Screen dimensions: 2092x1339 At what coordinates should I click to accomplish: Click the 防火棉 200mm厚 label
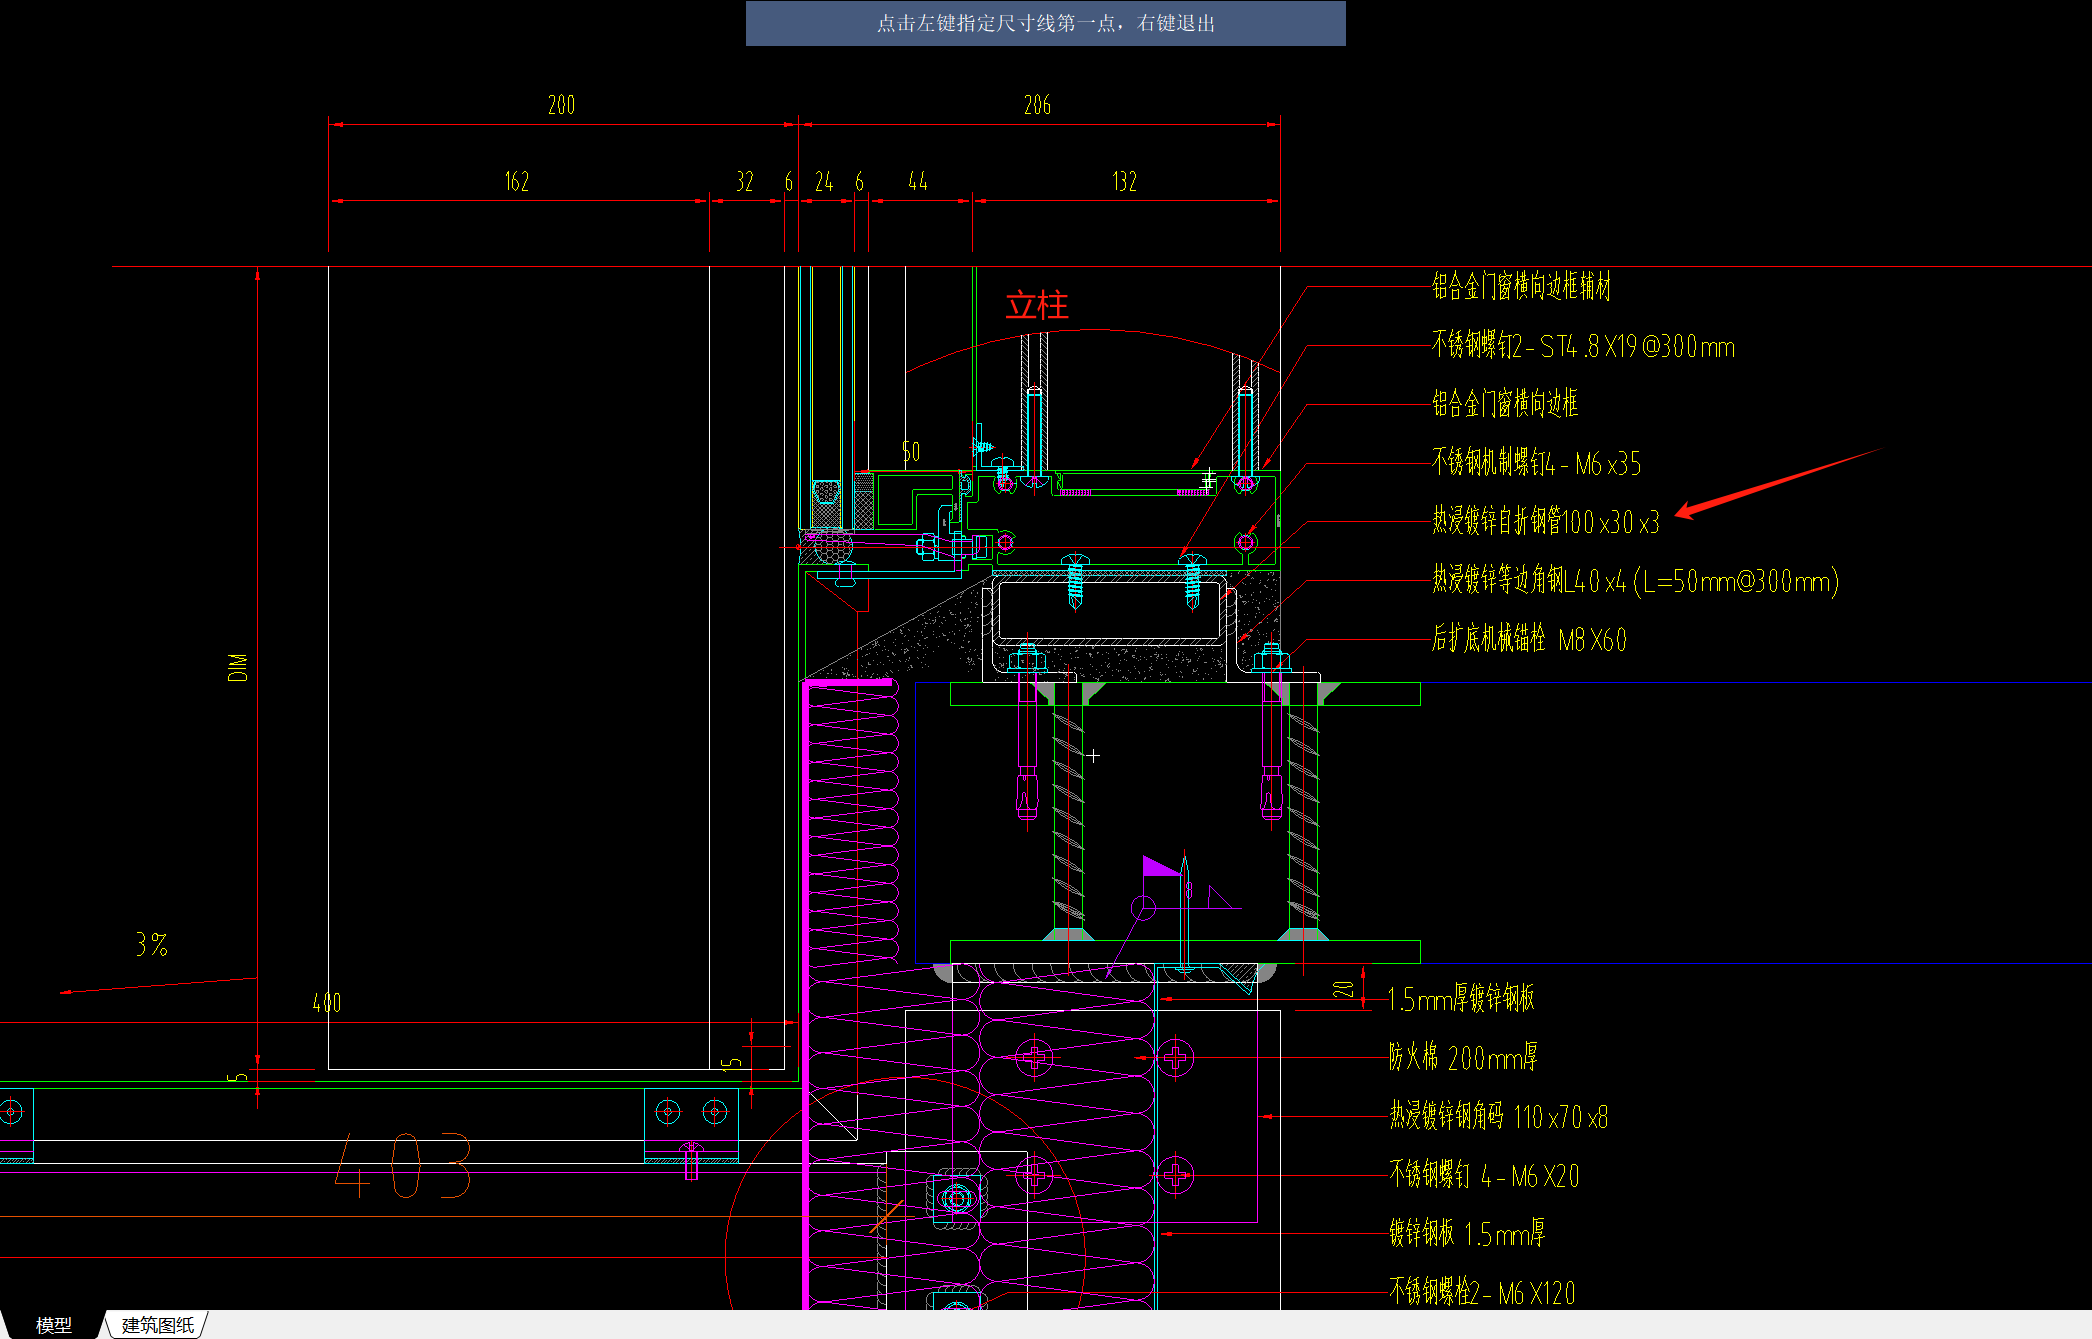coord(1463,1057)
